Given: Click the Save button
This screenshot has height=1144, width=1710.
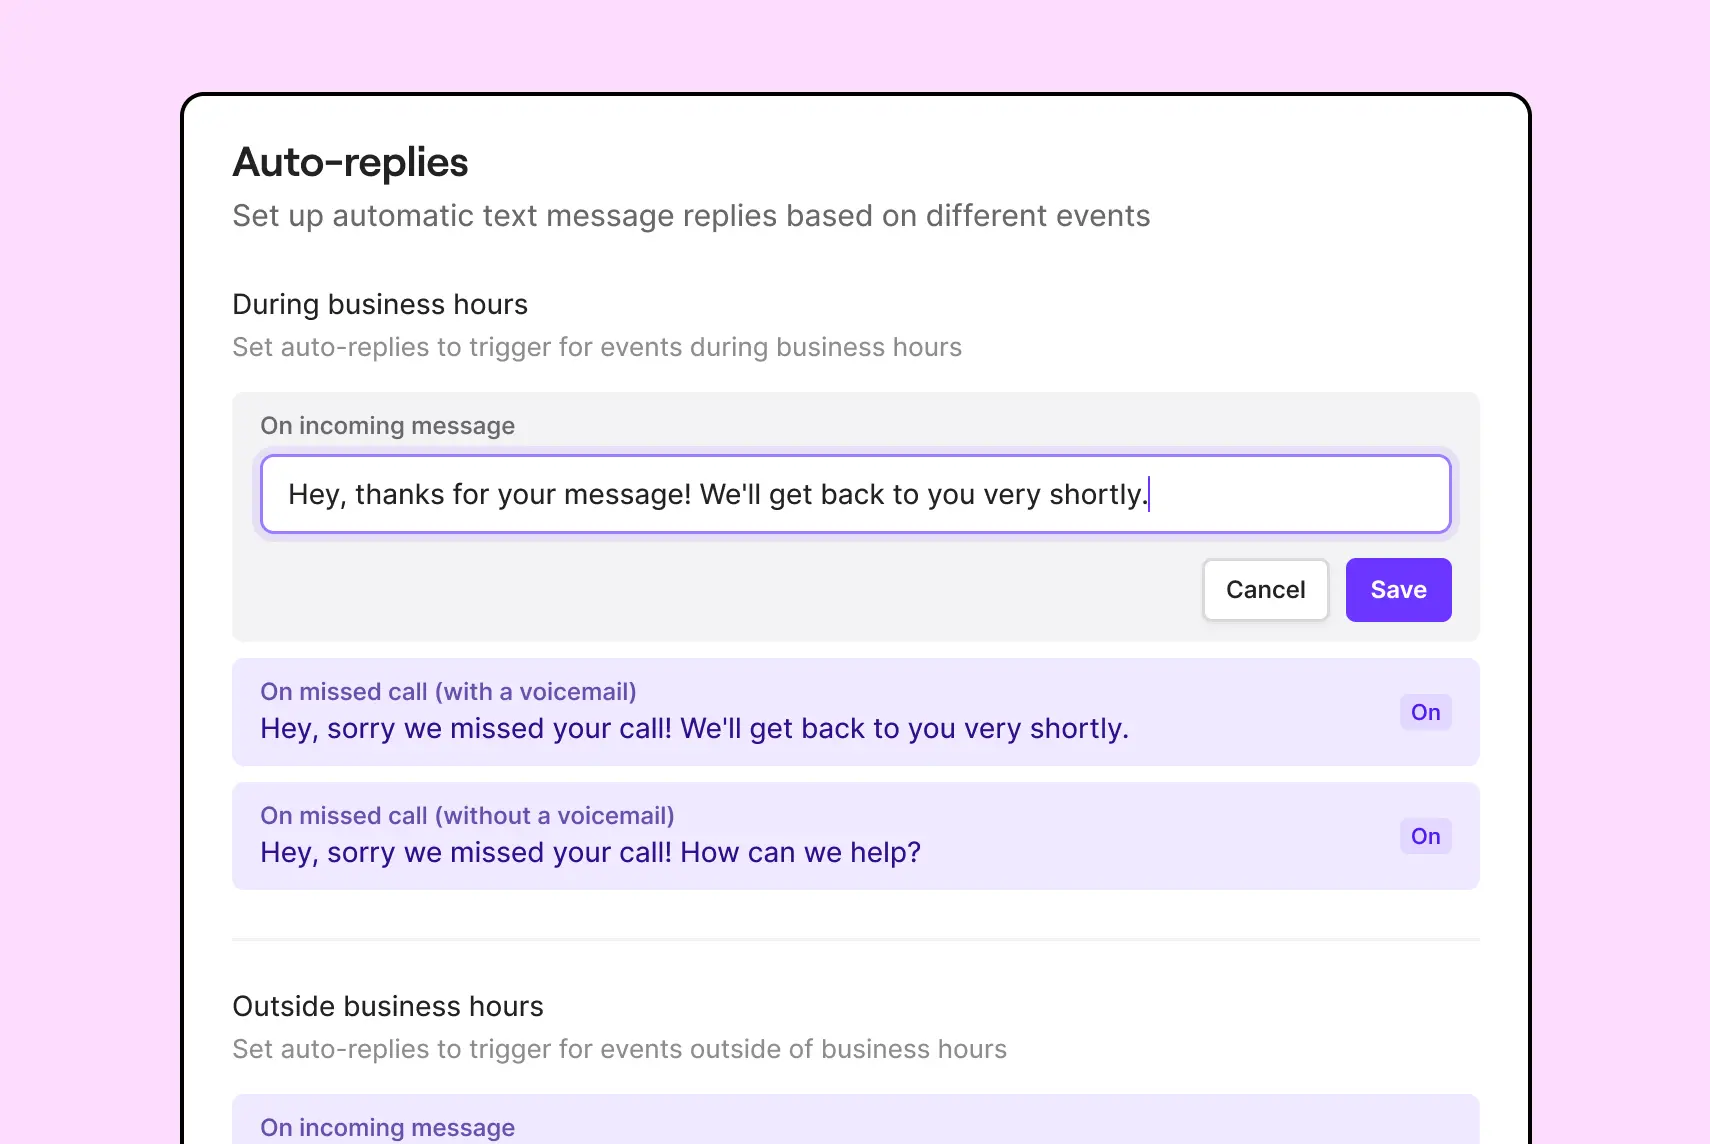Looking at the screenshot, I should pyautogui.click(x=1398, y=590).
